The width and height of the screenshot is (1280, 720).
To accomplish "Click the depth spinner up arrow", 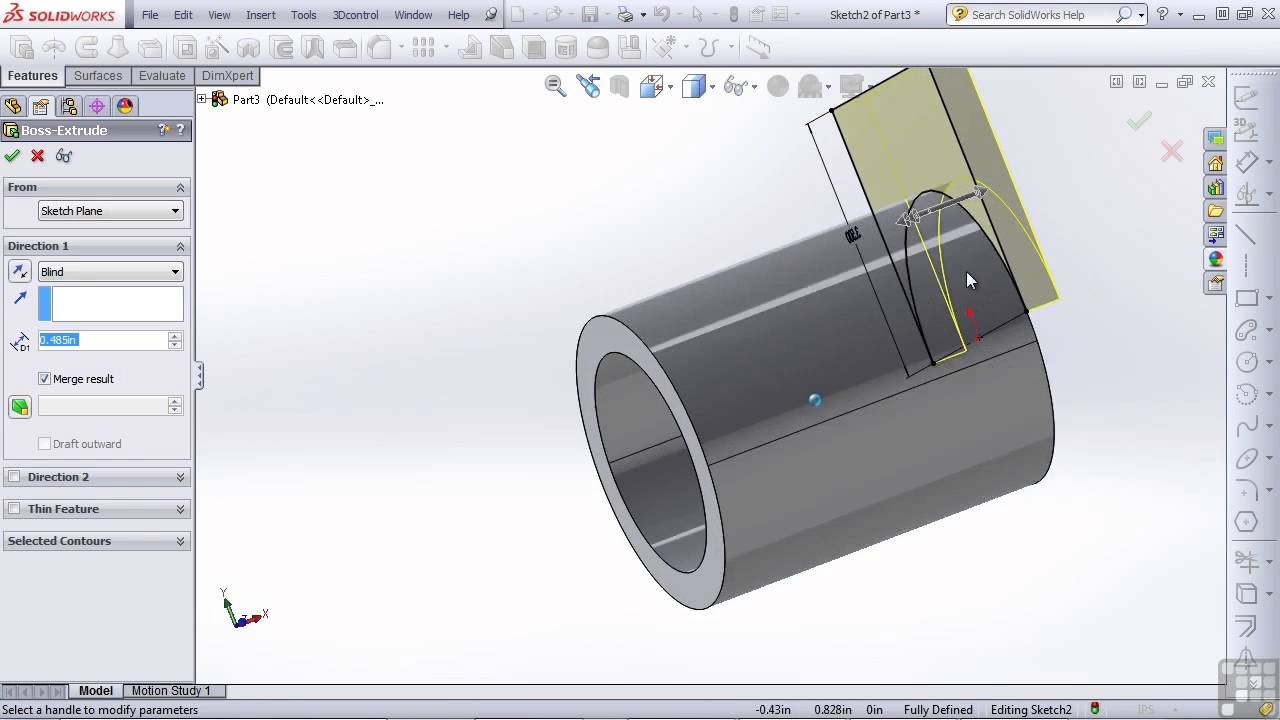I will [x=175, y=336].
